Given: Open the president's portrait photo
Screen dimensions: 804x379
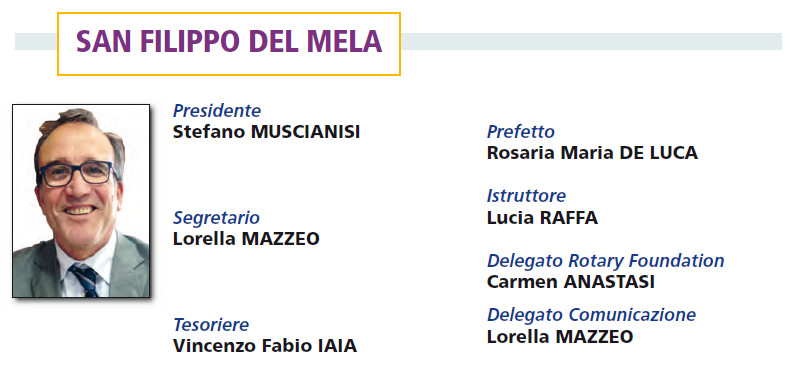Looking at the screenshot, I should tap(81, 201).
